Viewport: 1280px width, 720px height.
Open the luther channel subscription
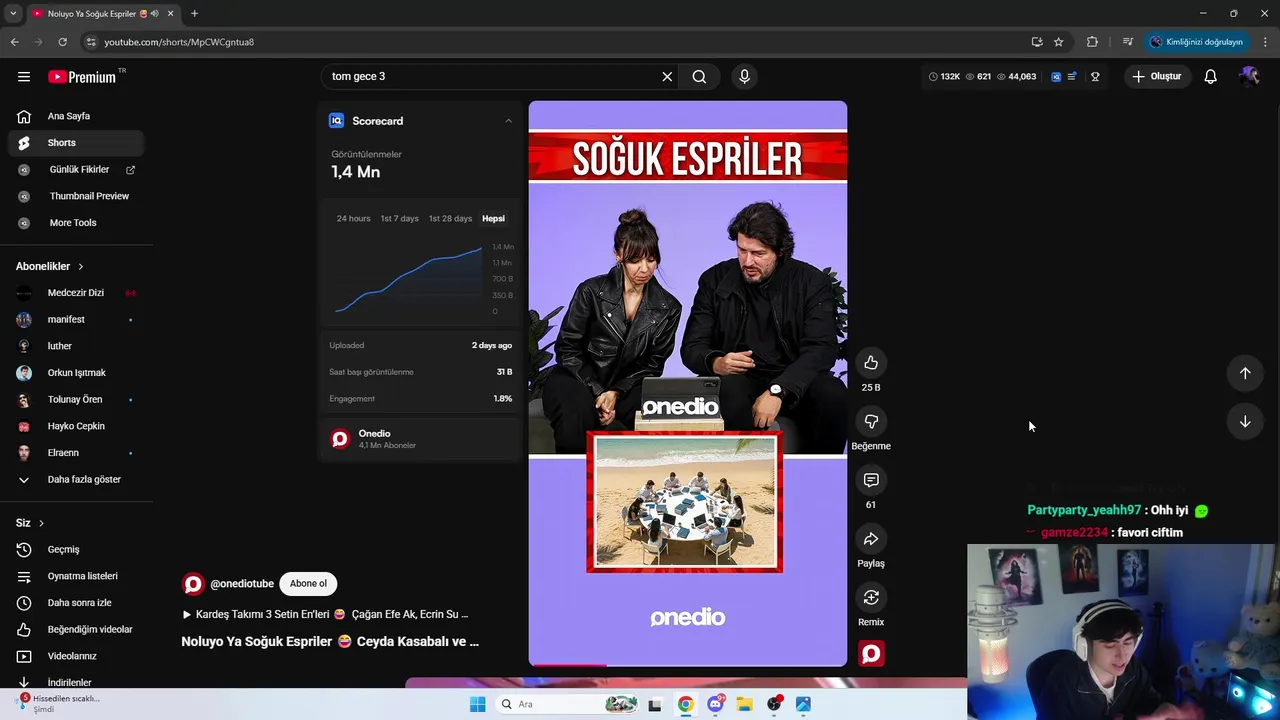(76, 346)
